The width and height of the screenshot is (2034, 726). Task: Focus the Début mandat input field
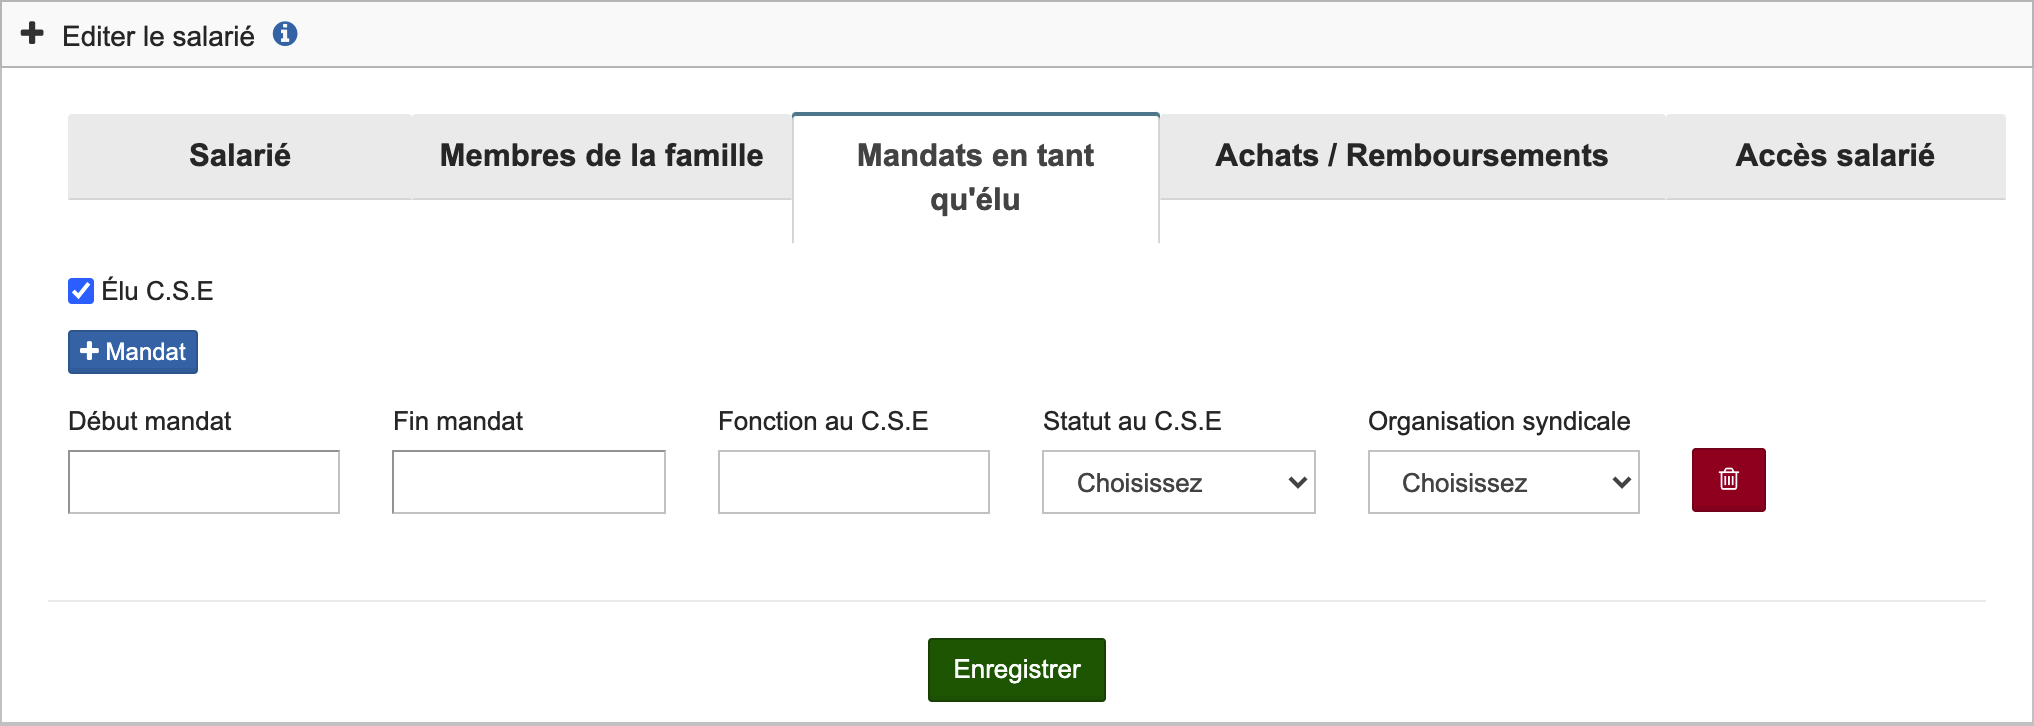pos(204,482)
